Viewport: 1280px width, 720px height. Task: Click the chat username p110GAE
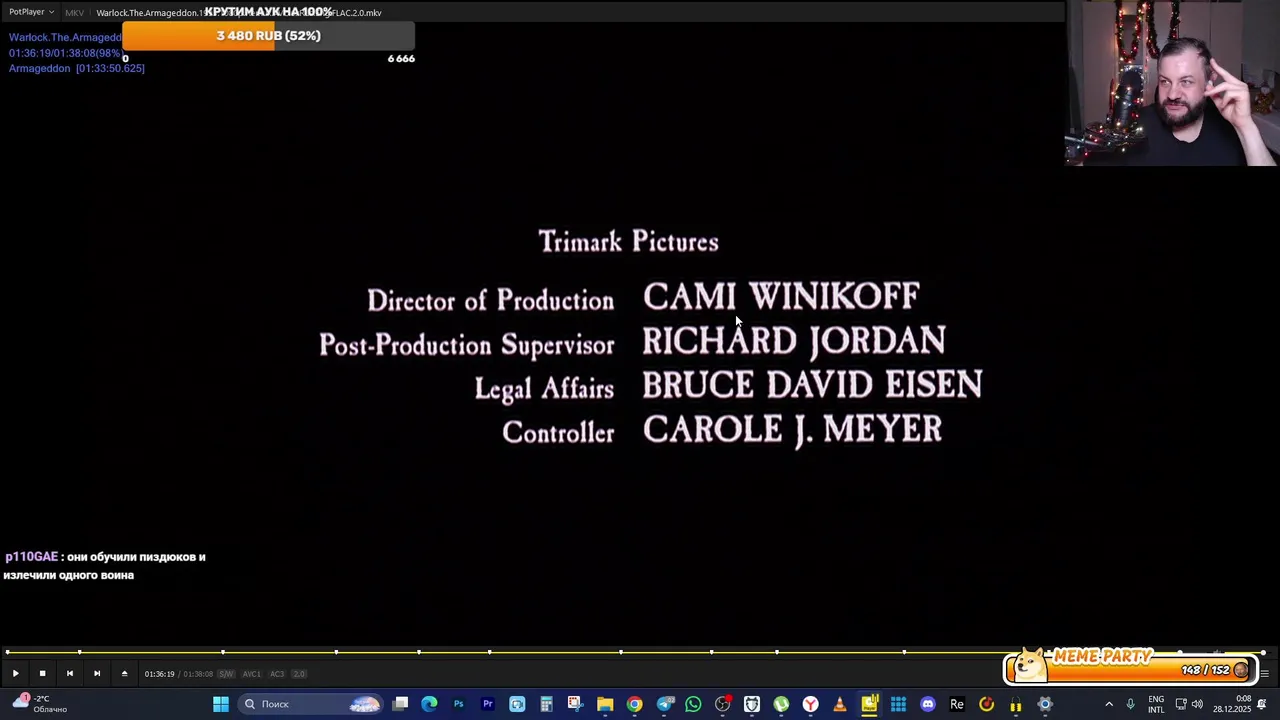pos(31,557)
